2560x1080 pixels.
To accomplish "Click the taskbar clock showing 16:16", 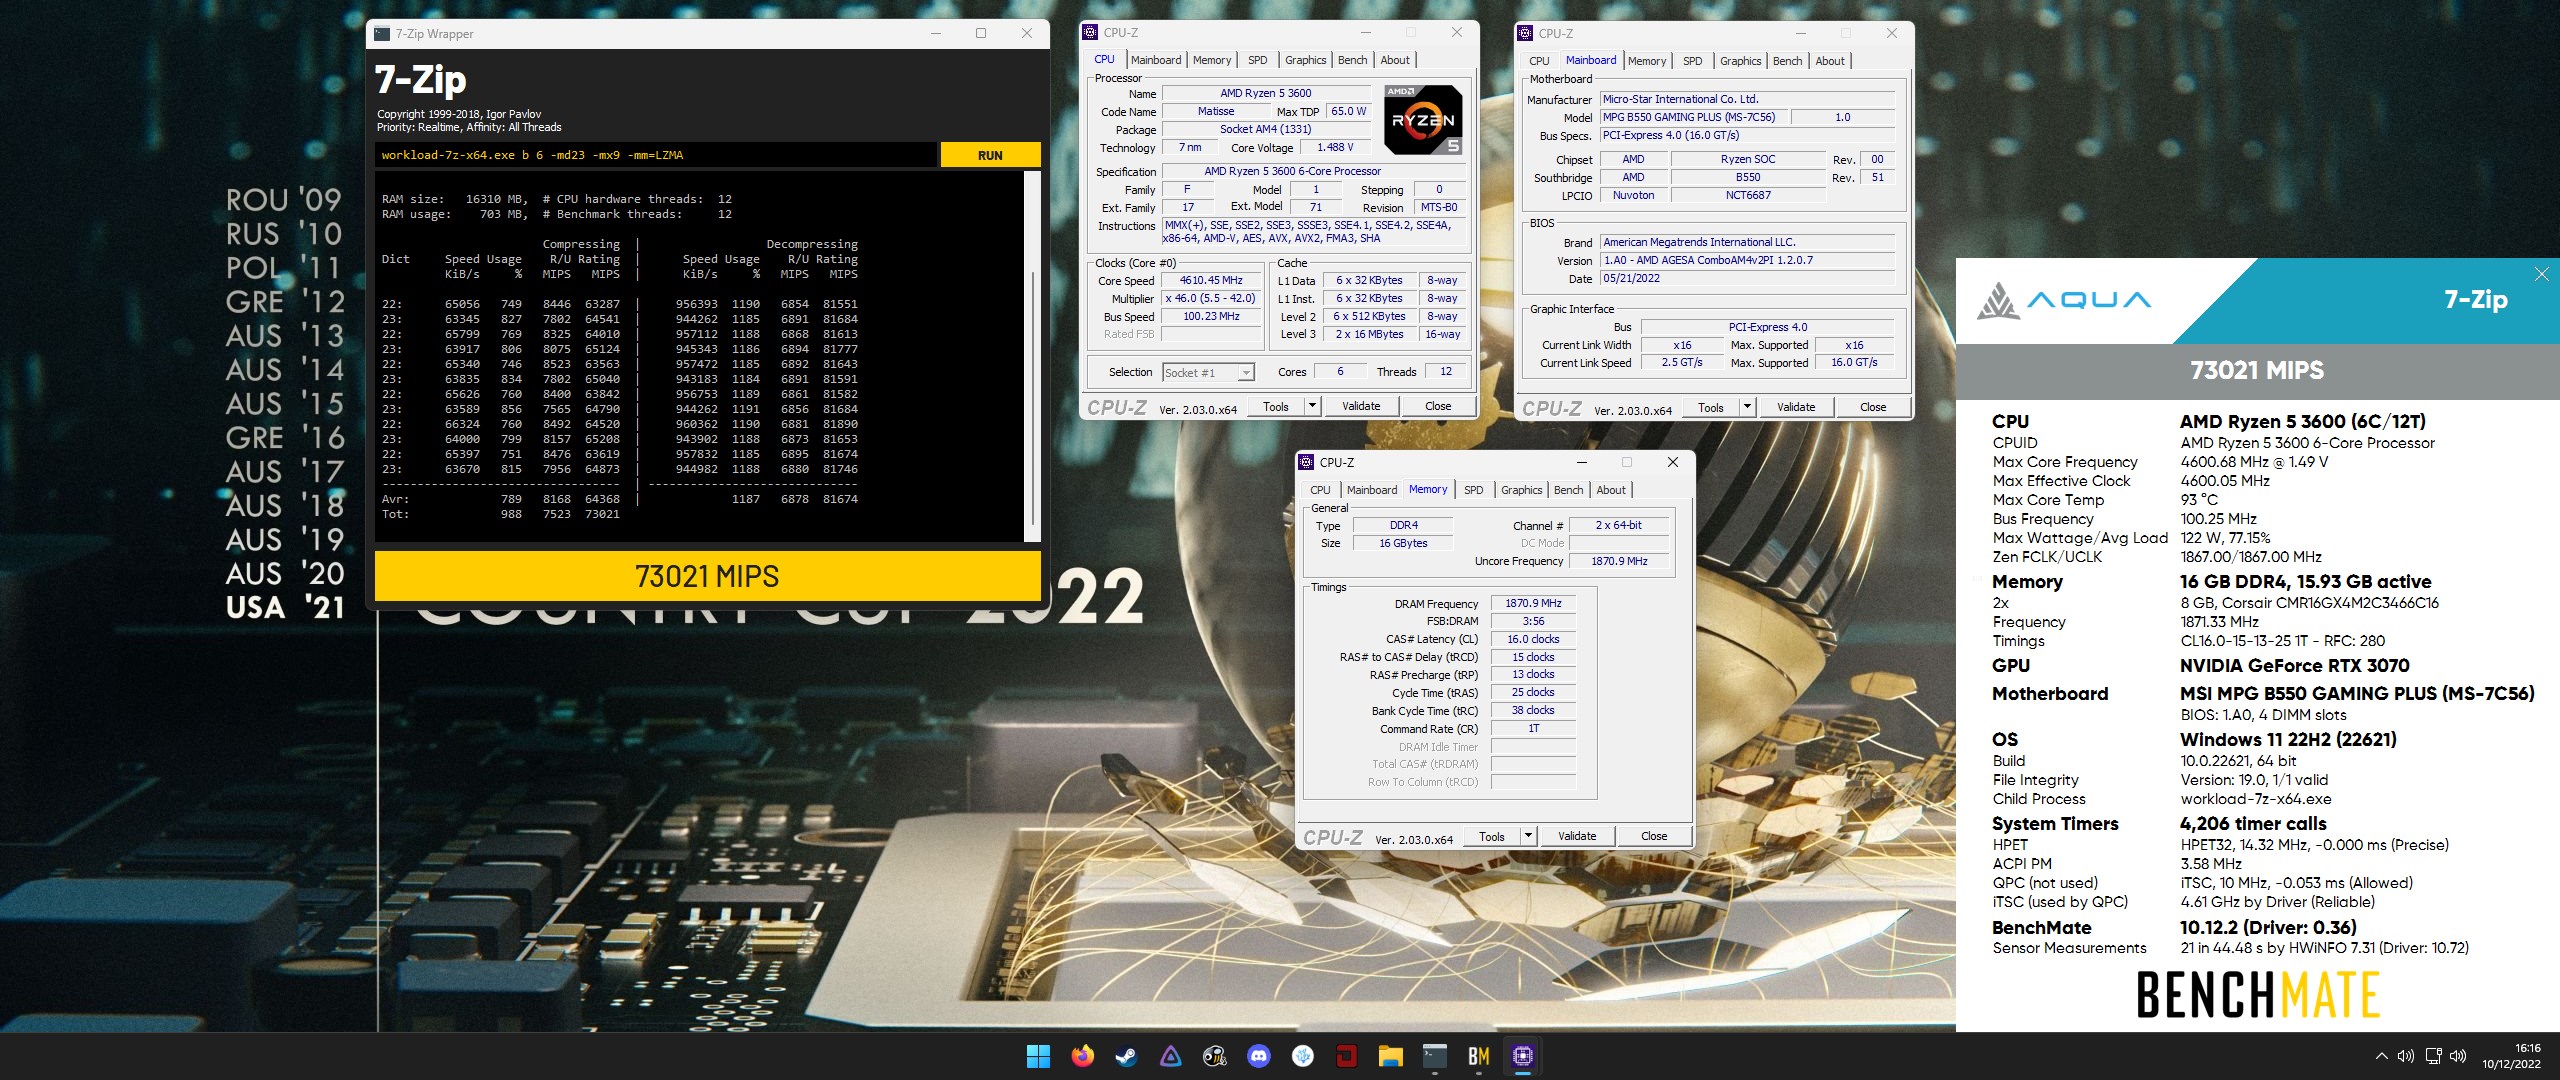I will pos(2510,1056).
